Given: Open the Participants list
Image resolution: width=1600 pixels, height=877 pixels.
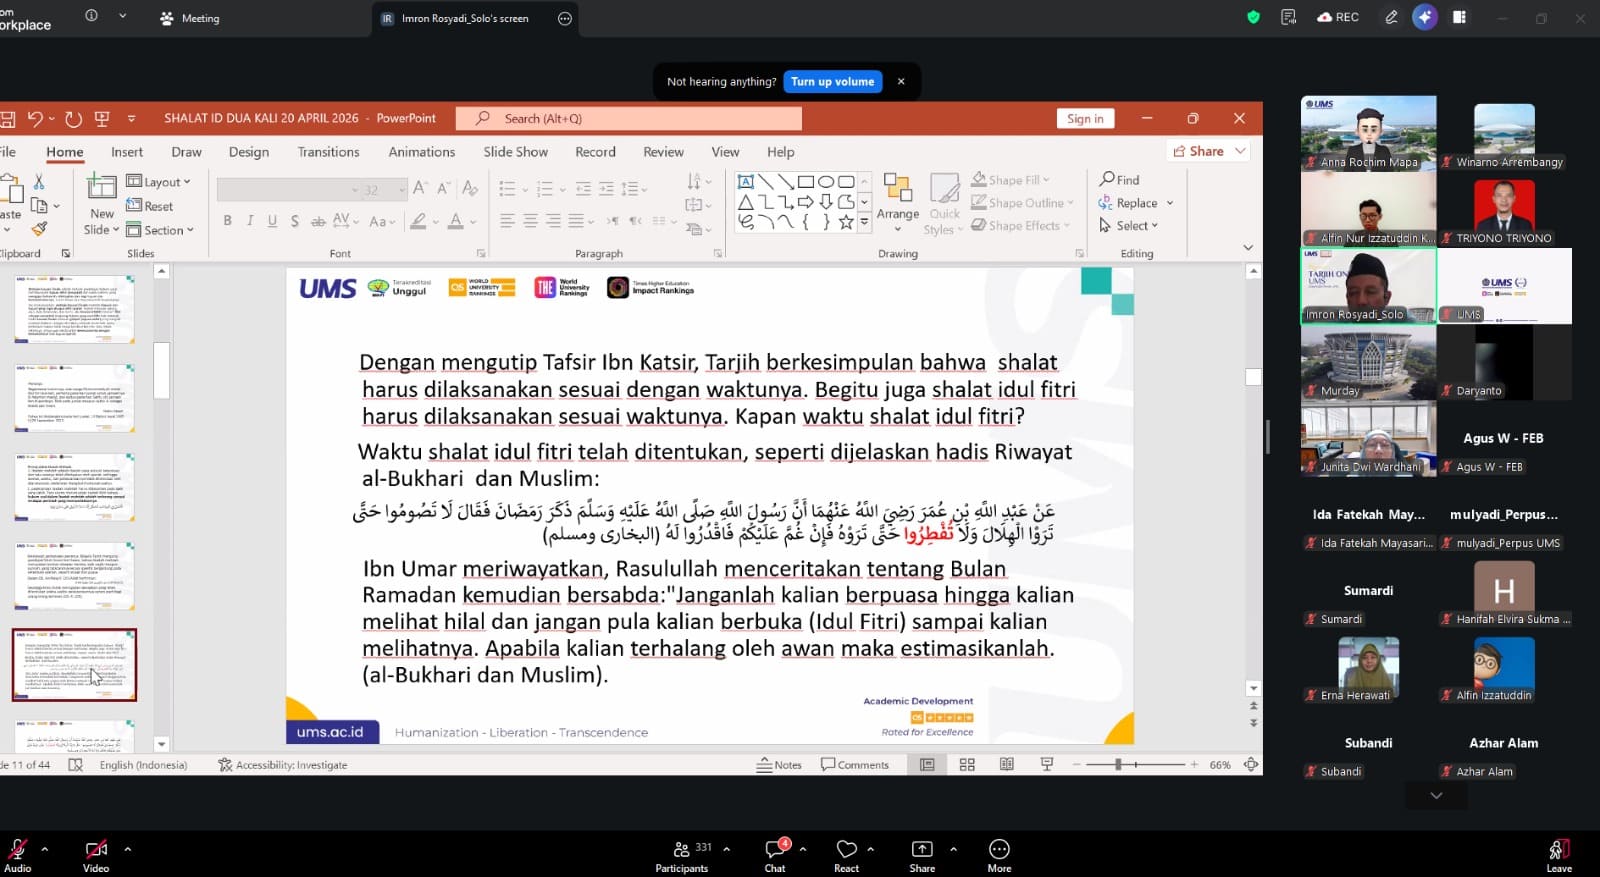Looking at the screenshot, I should (682, 856).
